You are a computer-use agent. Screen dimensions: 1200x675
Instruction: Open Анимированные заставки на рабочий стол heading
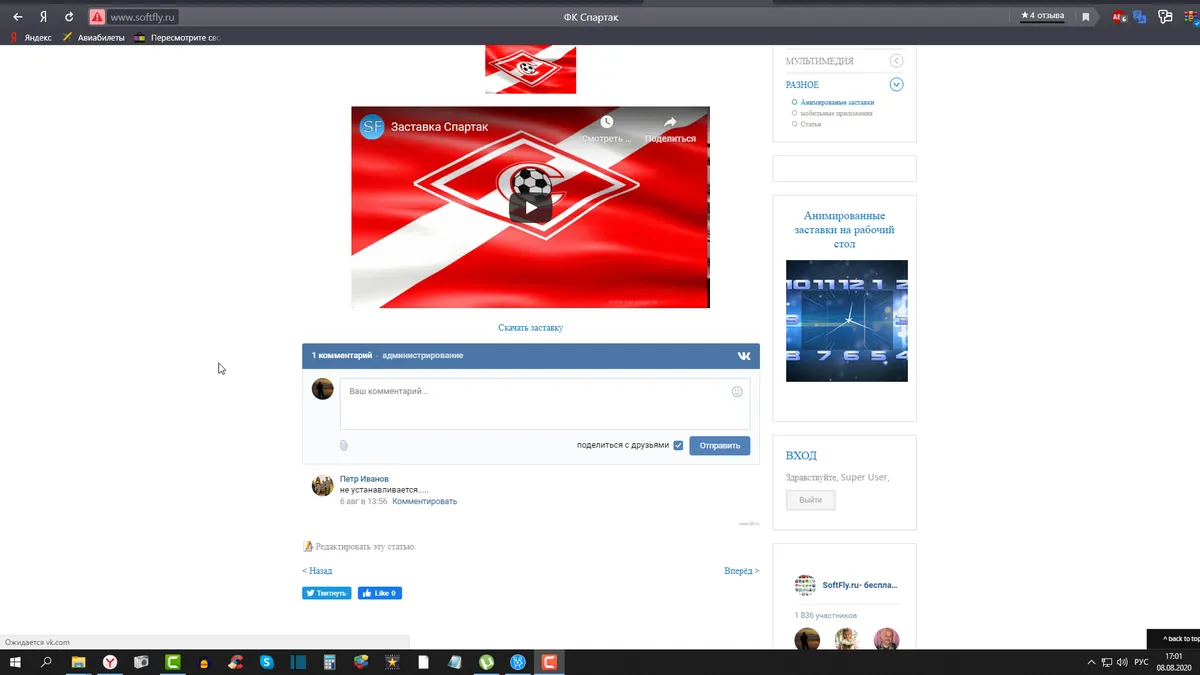[845, 229]
